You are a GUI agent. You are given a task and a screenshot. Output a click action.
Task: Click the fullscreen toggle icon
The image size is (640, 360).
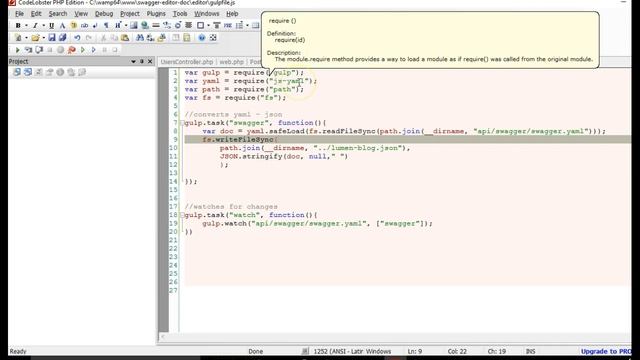[213, 38]
